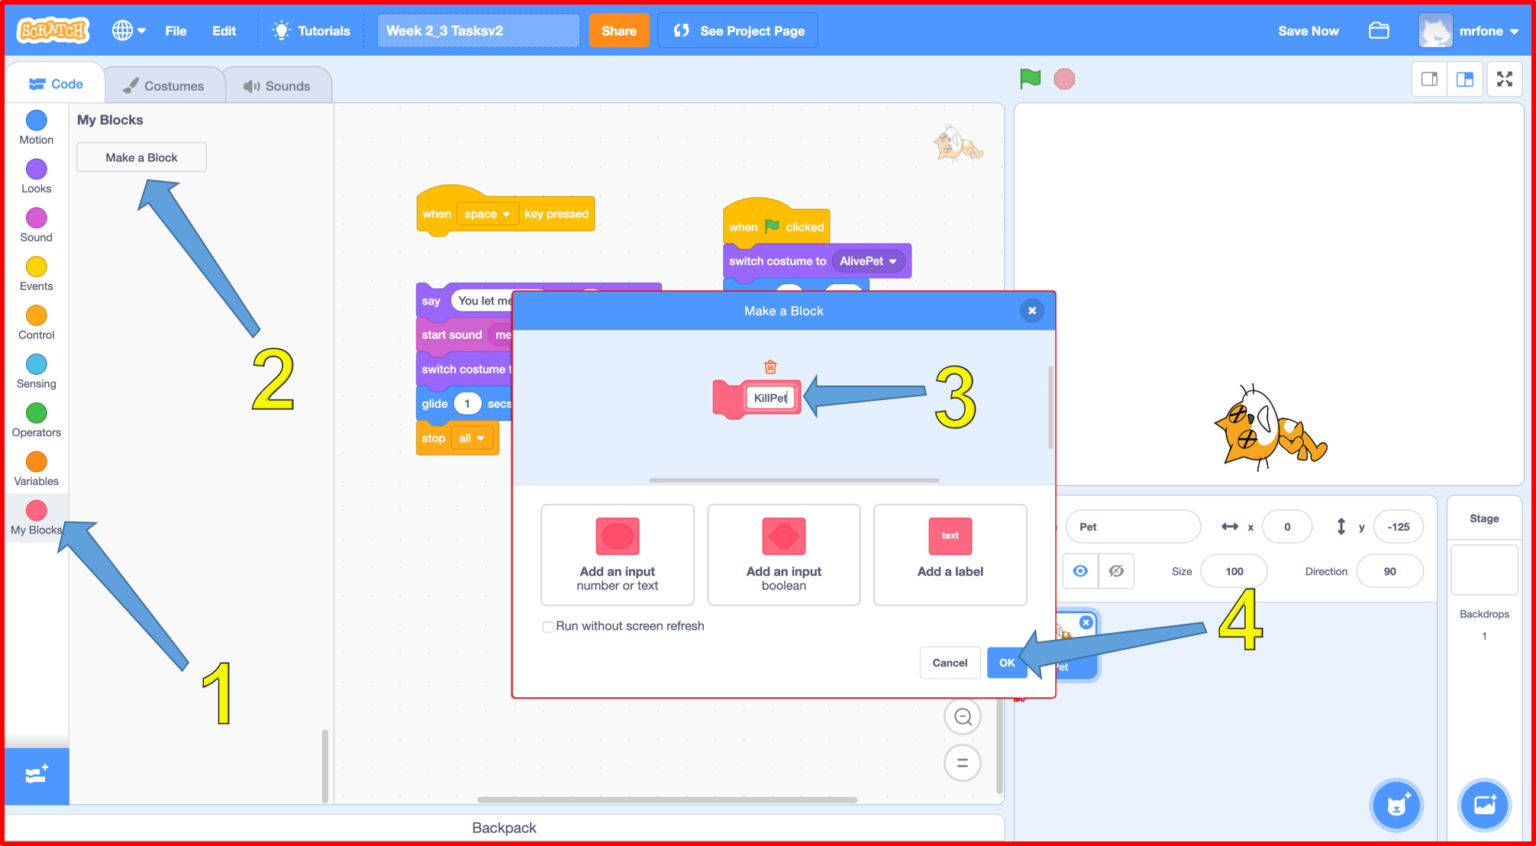Open the space key dropdown

click(x=487, y=213)
